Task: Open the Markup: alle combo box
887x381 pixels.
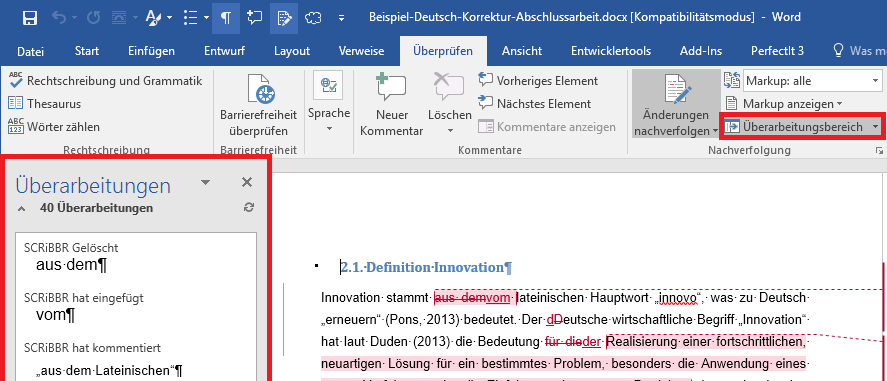Action: (812, 81)
